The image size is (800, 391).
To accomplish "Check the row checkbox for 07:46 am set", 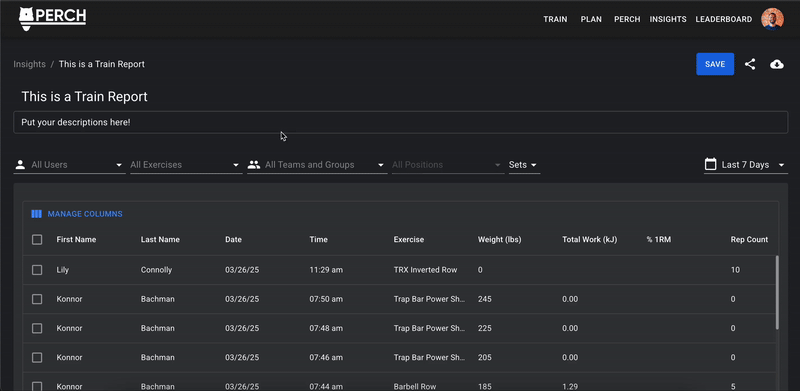I will coord(37,357).
